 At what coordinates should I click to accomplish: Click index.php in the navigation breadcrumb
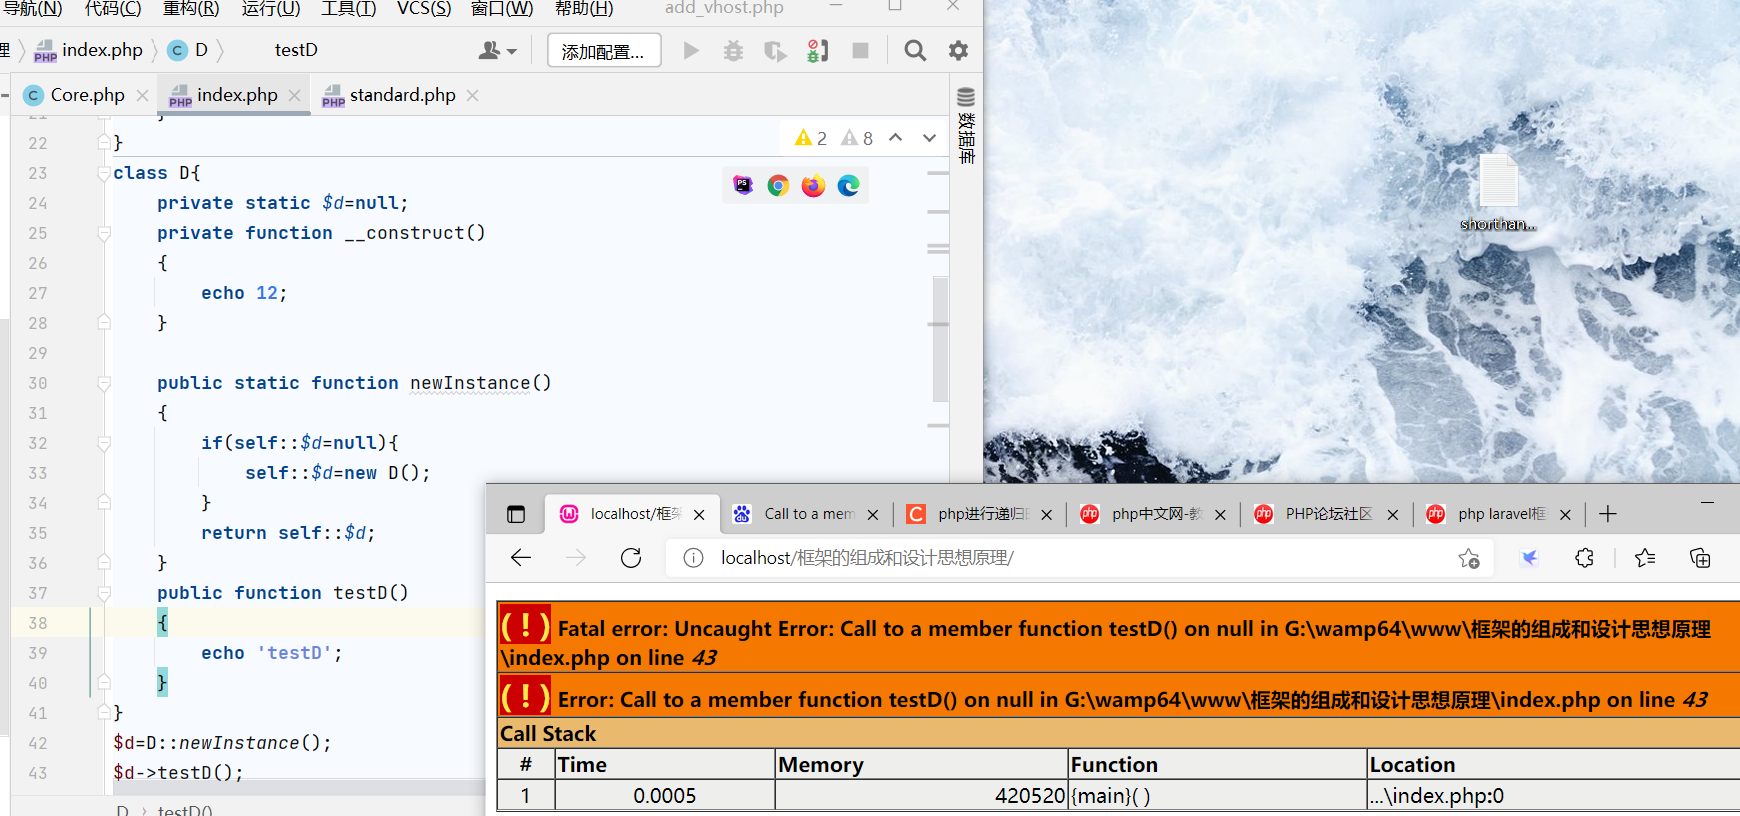(x=89, y=50)
